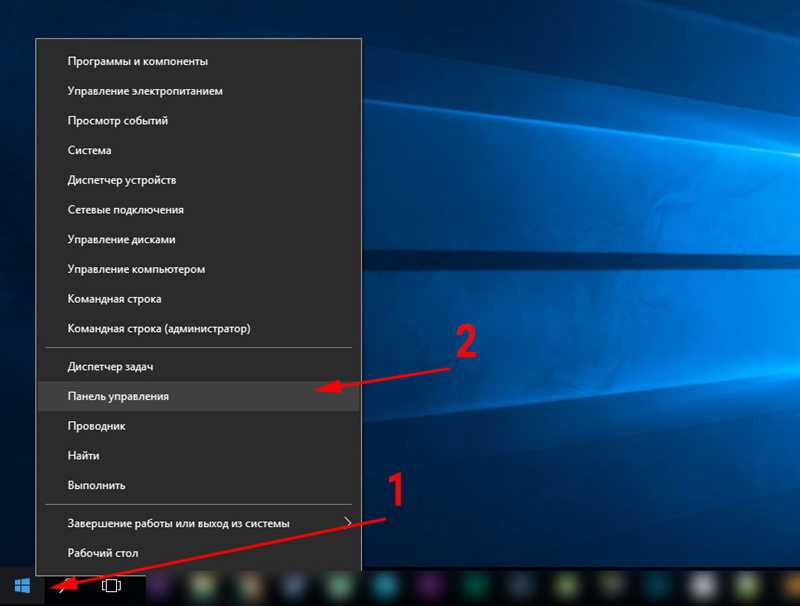Open Выполнить dialog entry
This screenshot has height=606, width=800.
(198, 485)
